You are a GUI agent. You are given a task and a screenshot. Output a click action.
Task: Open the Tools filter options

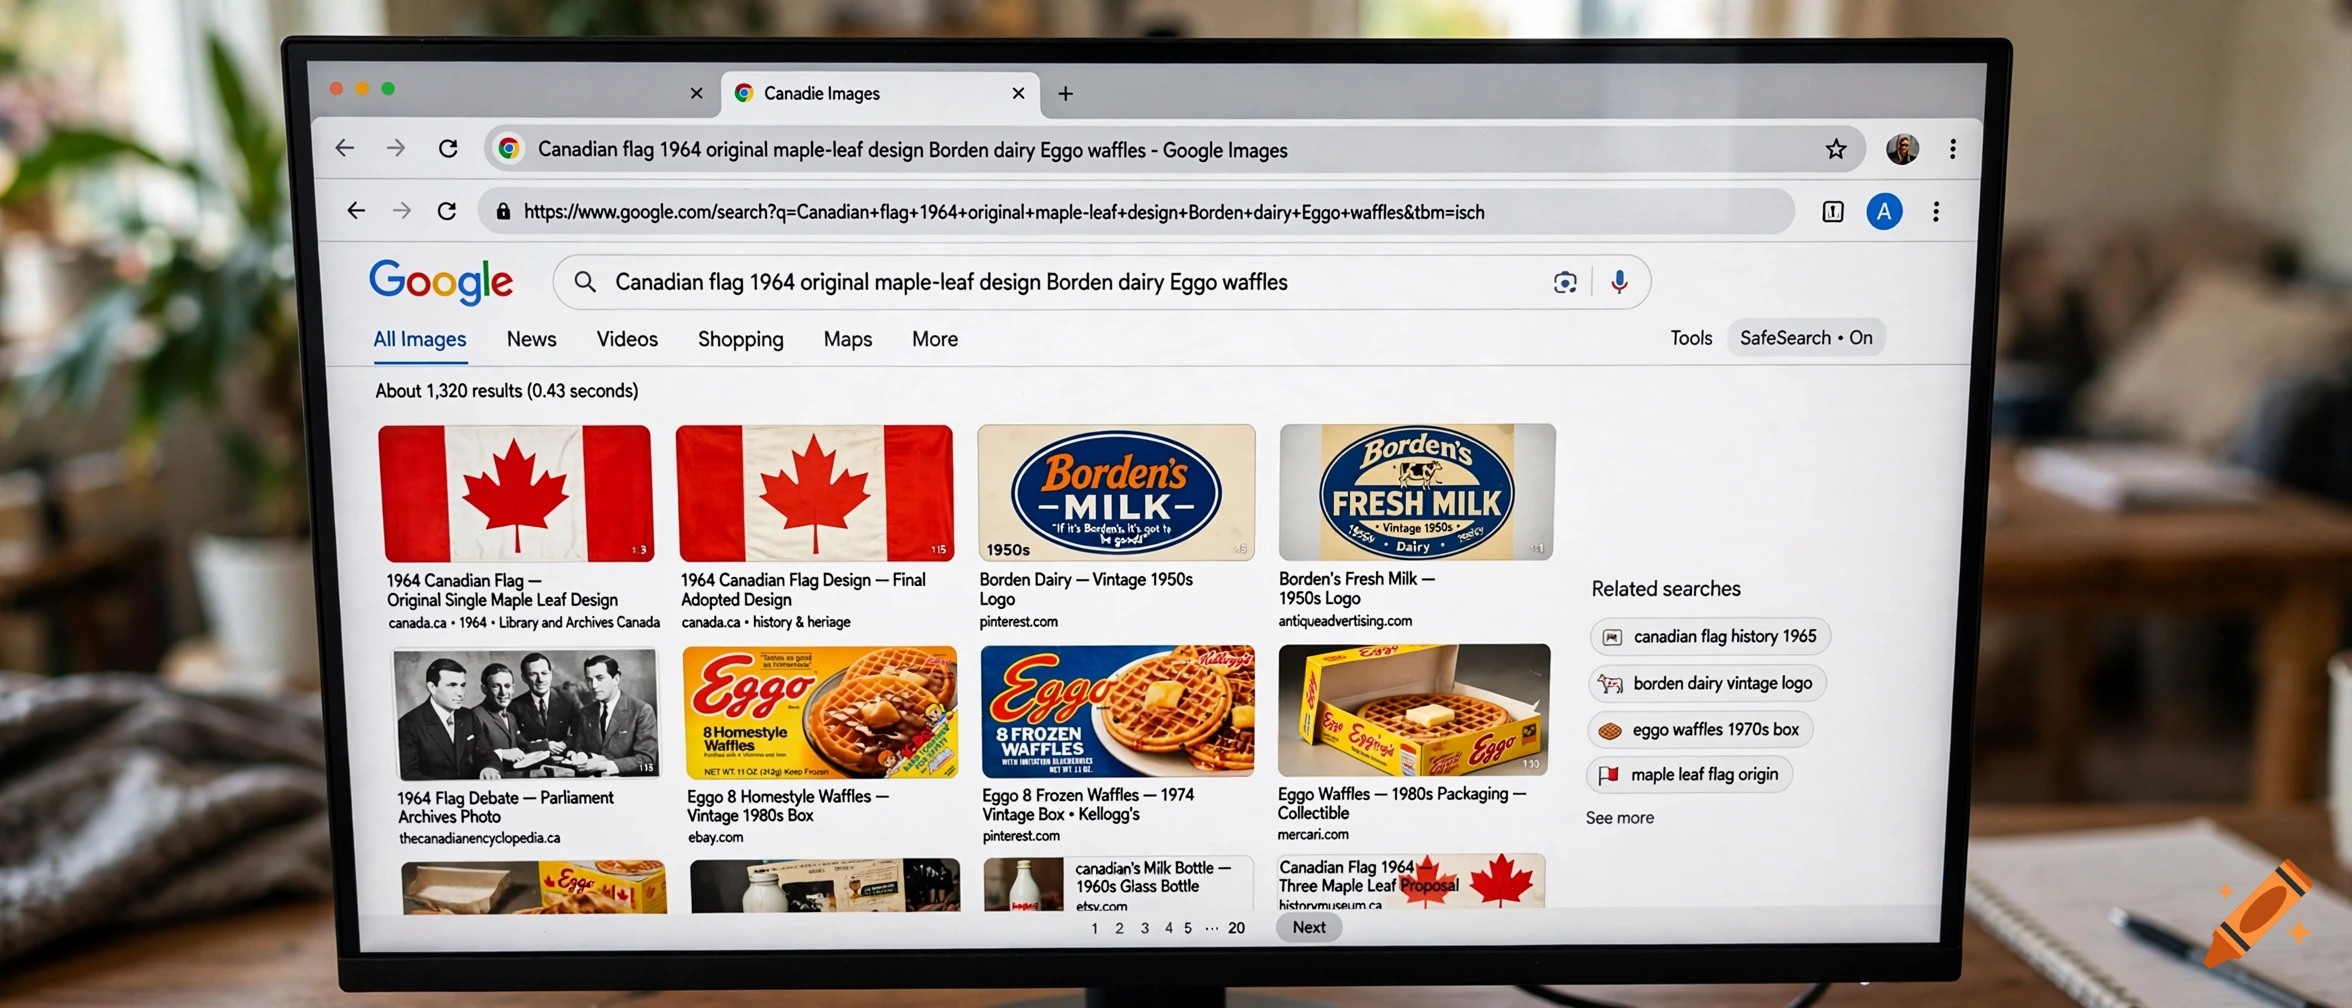coord(1691,338)
